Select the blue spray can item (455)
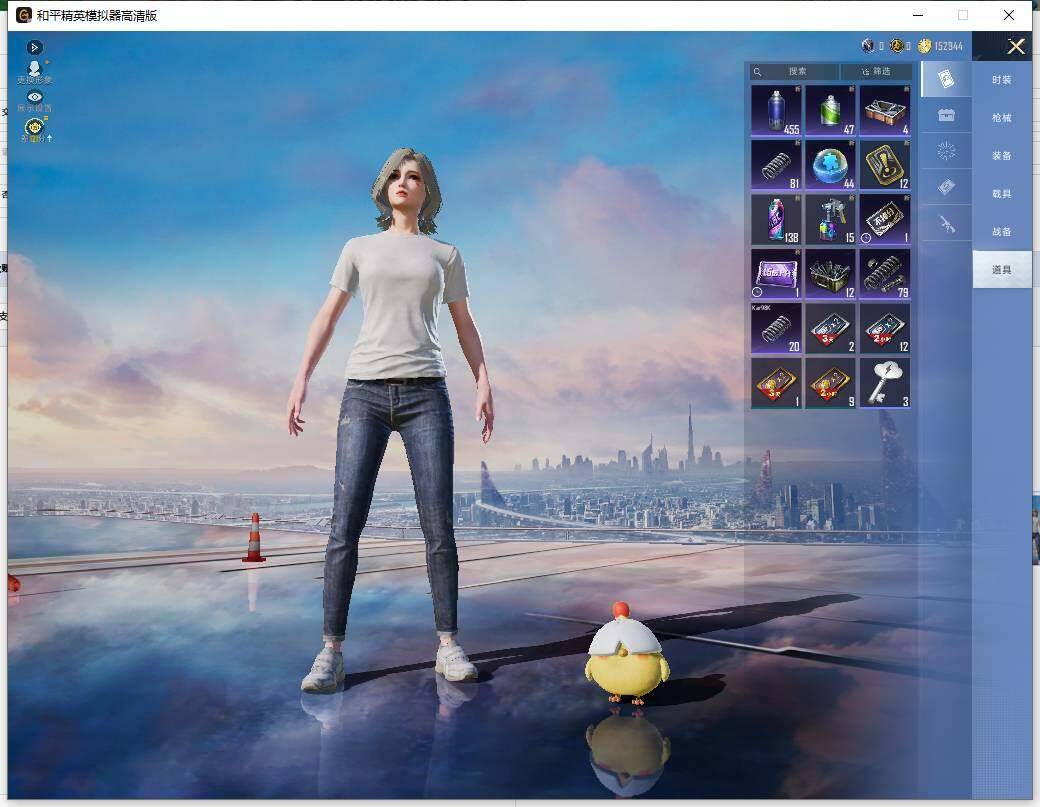1040x807 pixels. (x=776, y=111)
